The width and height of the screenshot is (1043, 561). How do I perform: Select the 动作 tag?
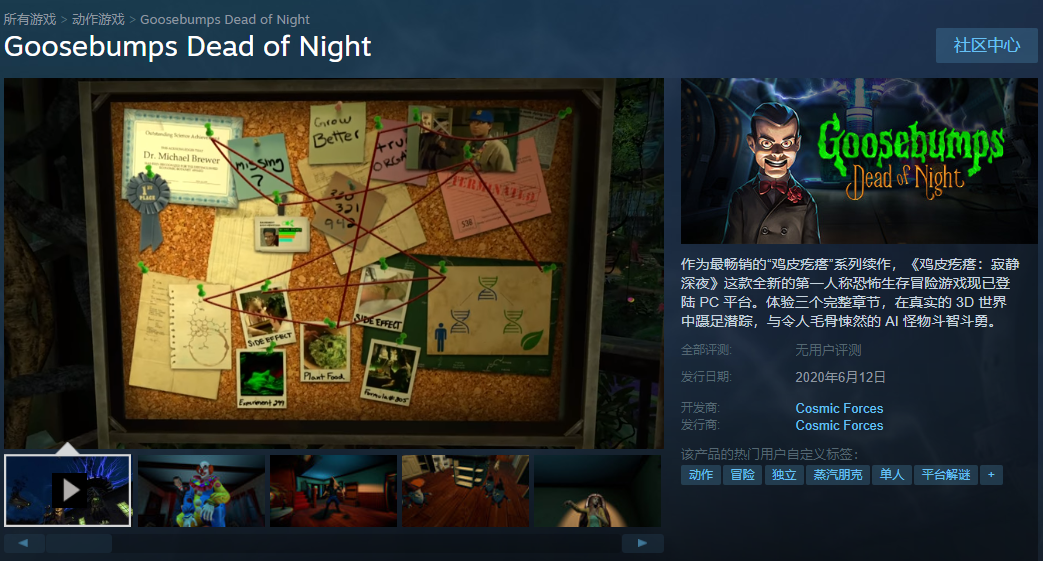coord(701,475)
